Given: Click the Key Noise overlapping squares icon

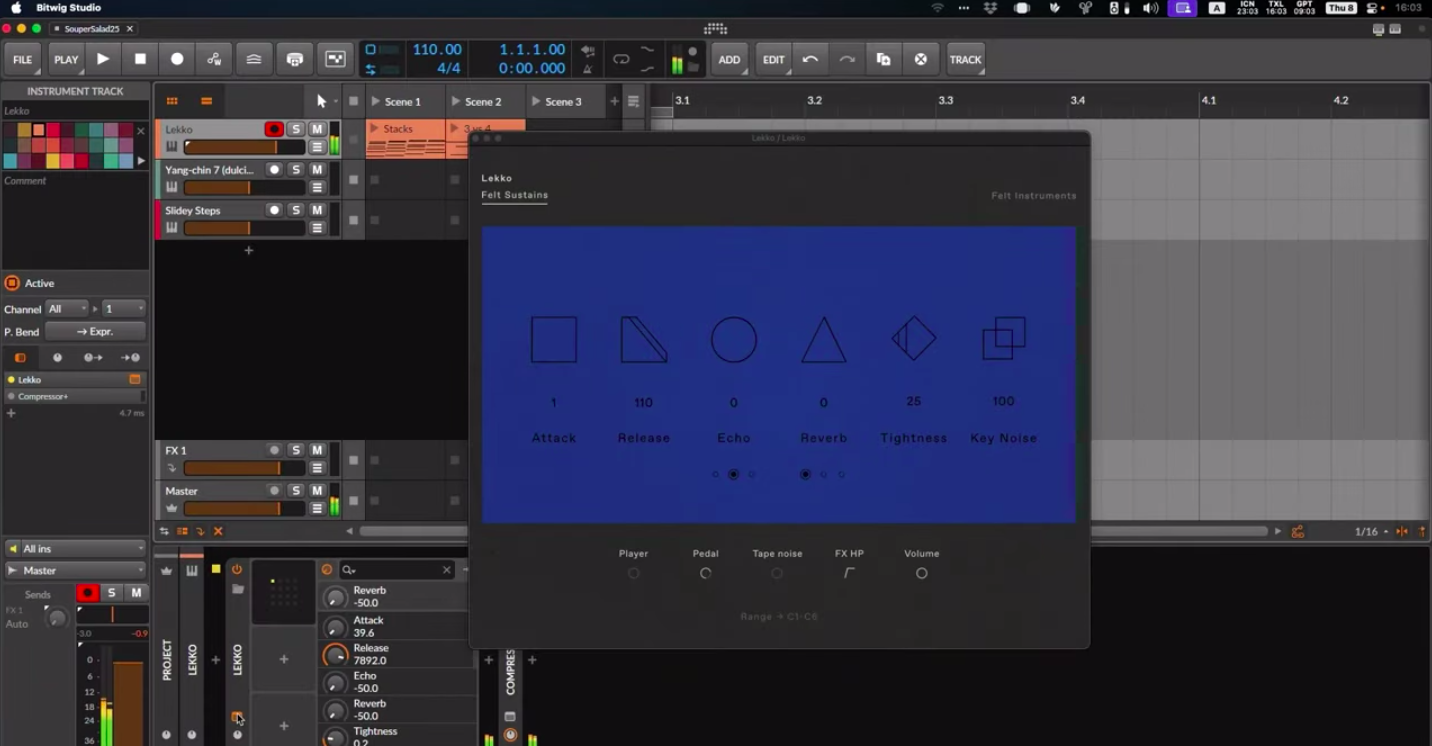Looking at the screenshot, I should click(1003, 339).
